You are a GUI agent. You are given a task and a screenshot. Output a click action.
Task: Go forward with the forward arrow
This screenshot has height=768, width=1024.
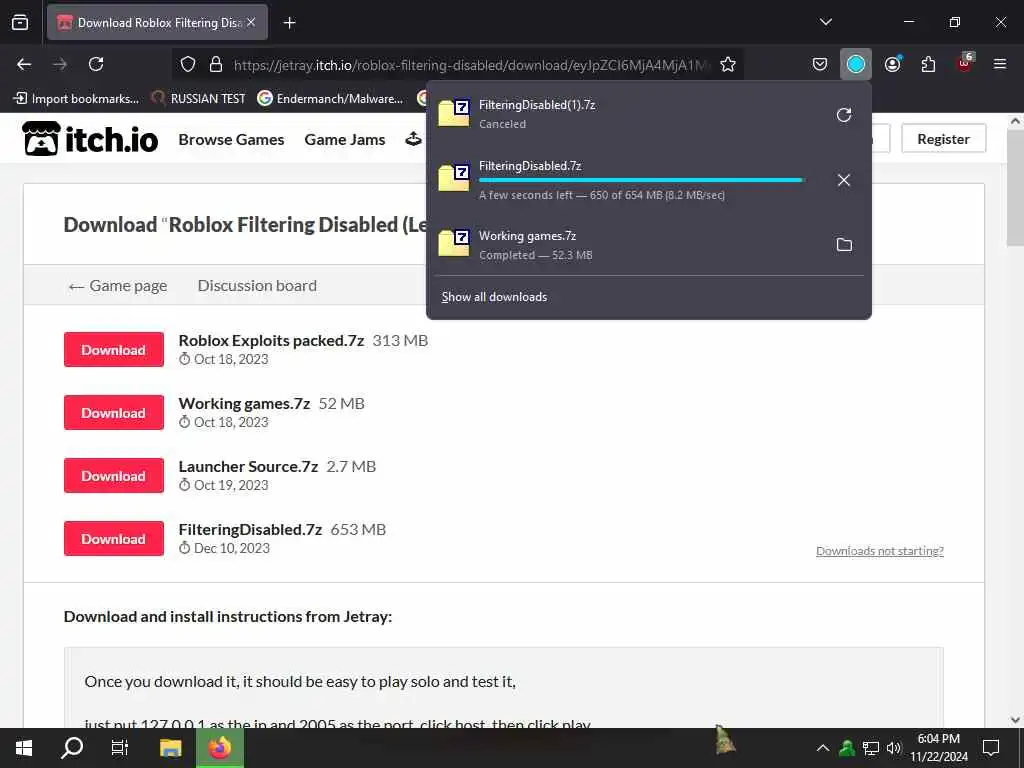(x=60, y=64)
